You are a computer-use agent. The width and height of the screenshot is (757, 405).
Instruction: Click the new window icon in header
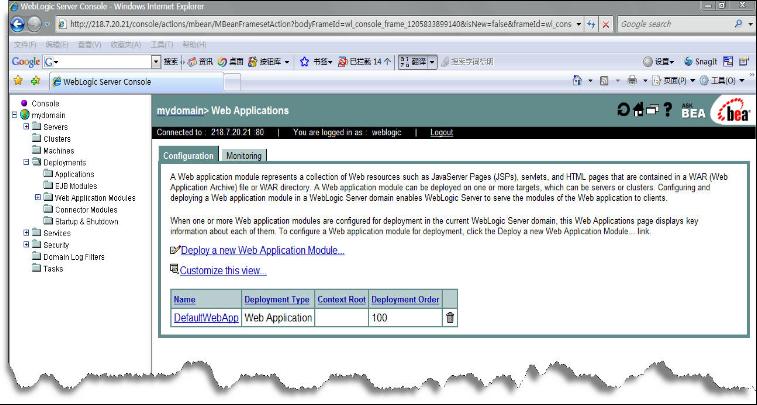[x=652, y=110]
